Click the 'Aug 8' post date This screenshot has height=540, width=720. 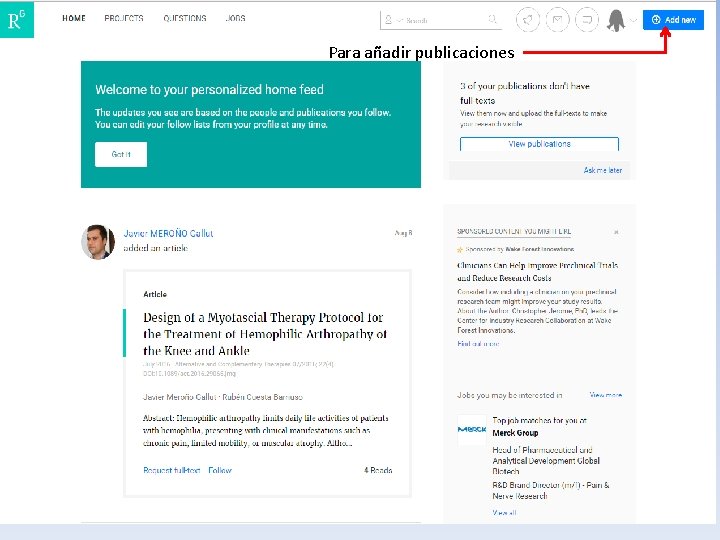[403, 233]
